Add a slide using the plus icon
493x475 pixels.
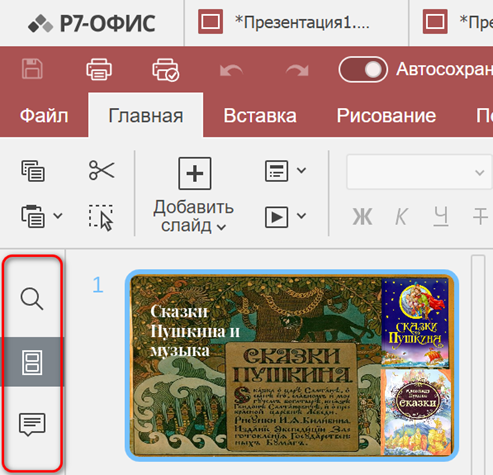click(x=195, y=173)
